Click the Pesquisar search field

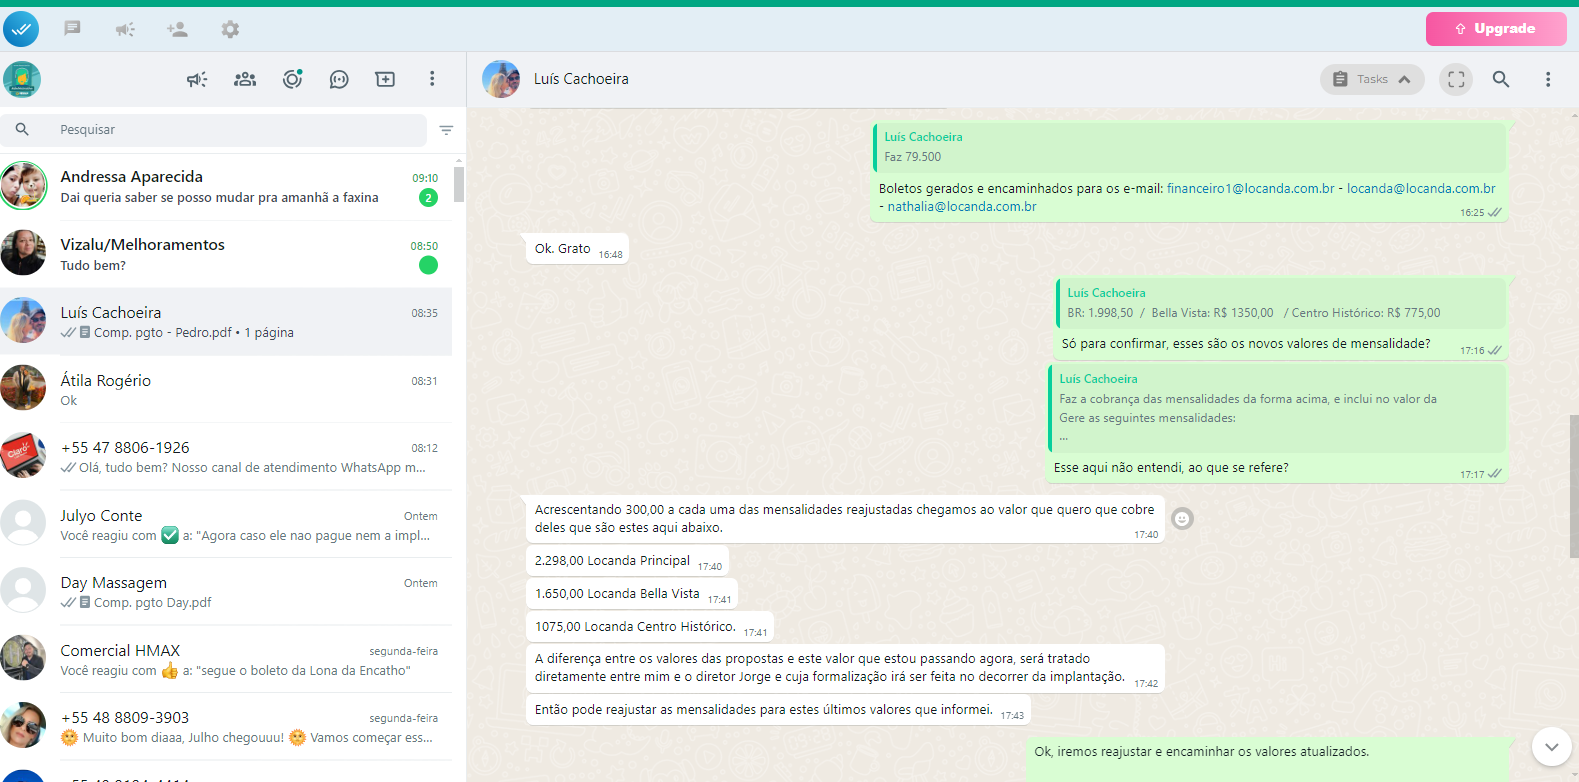pos(230,130)
